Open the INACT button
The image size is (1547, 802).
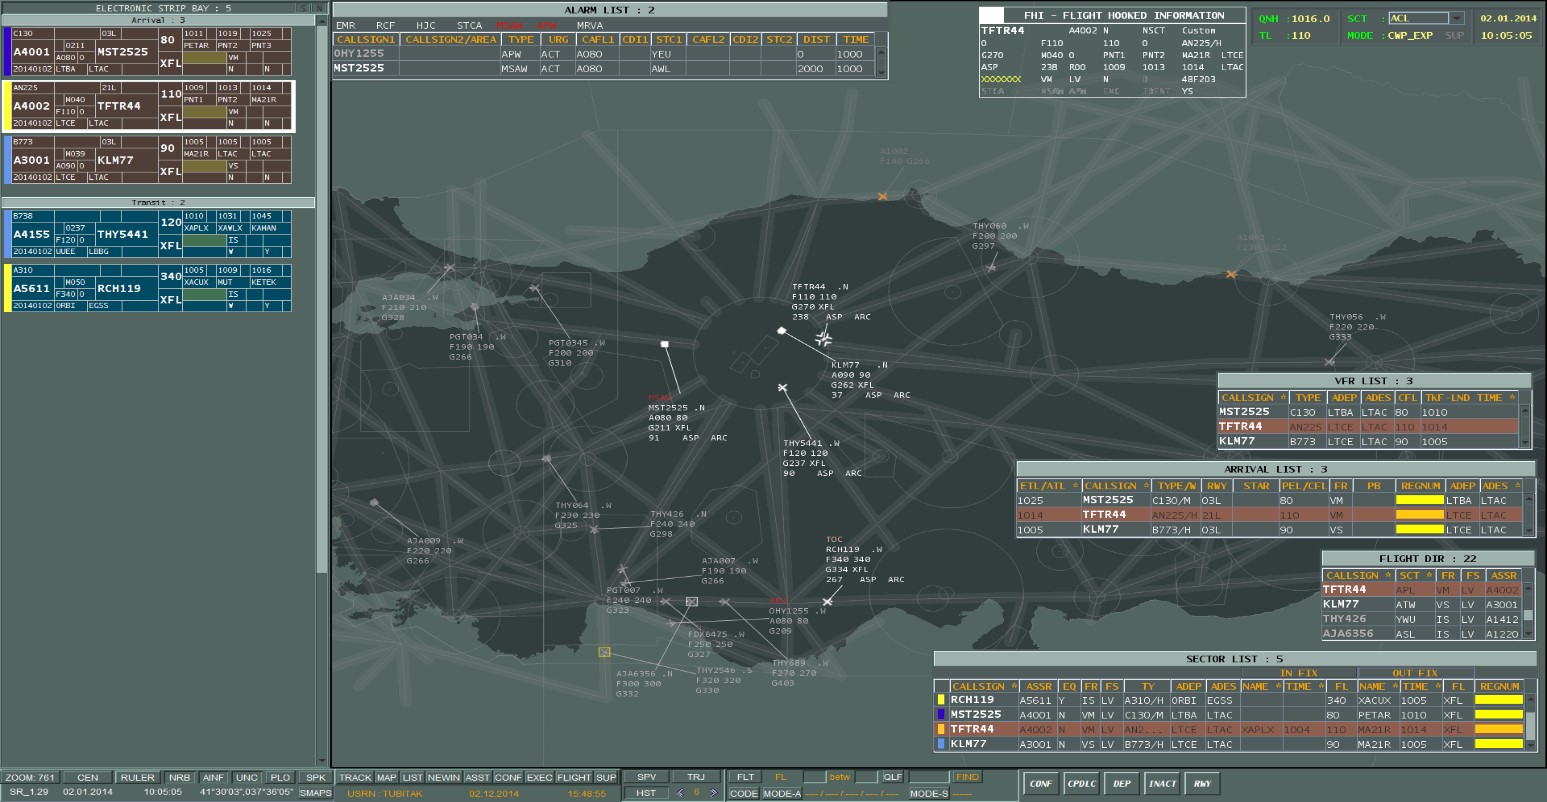(1162, 783)
